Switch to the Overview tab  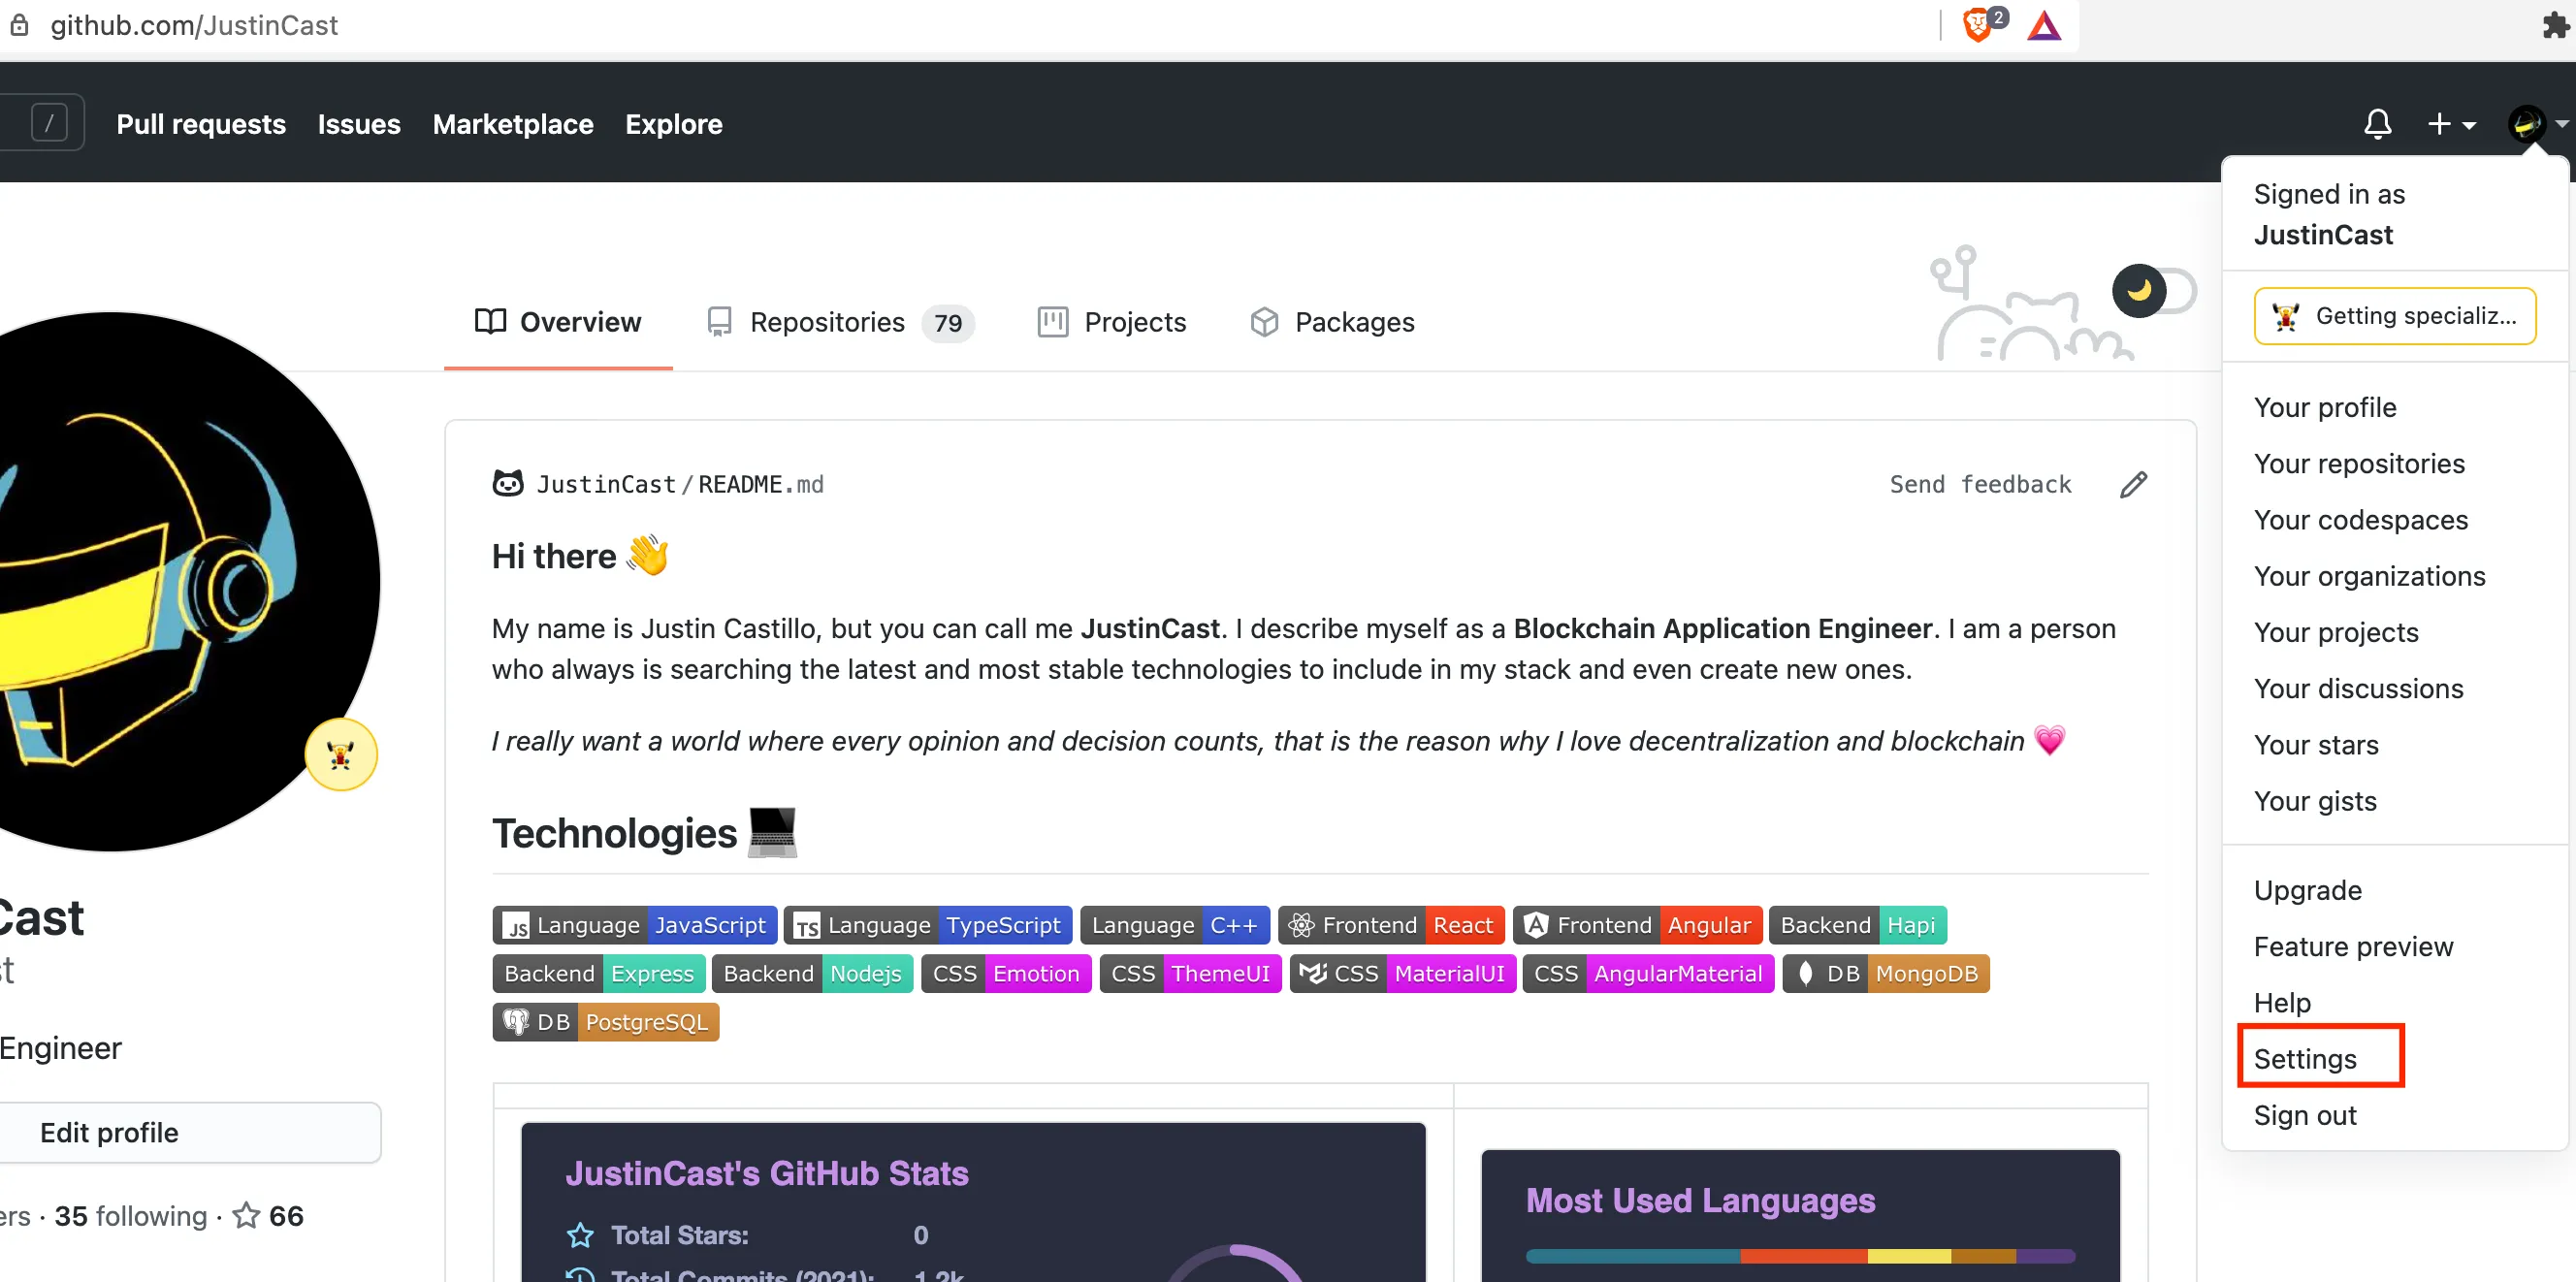point(558,322)
